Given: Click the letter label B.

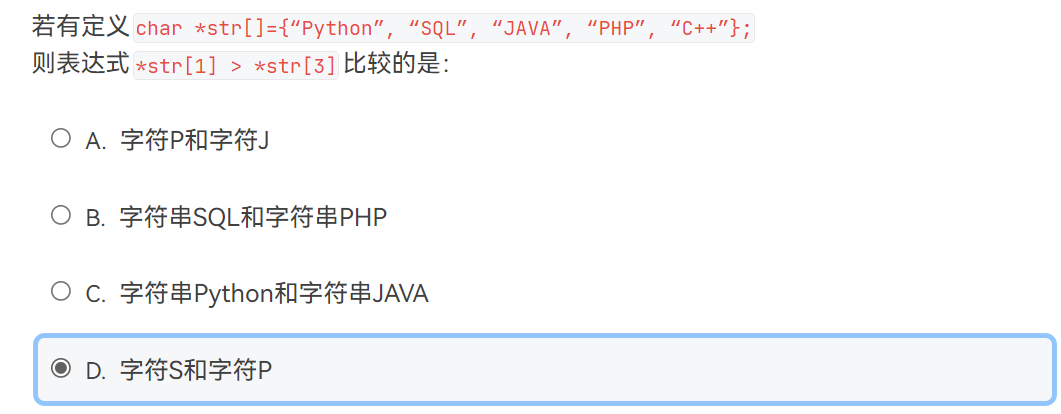Looking at the screenshot, I should [95, 217].
